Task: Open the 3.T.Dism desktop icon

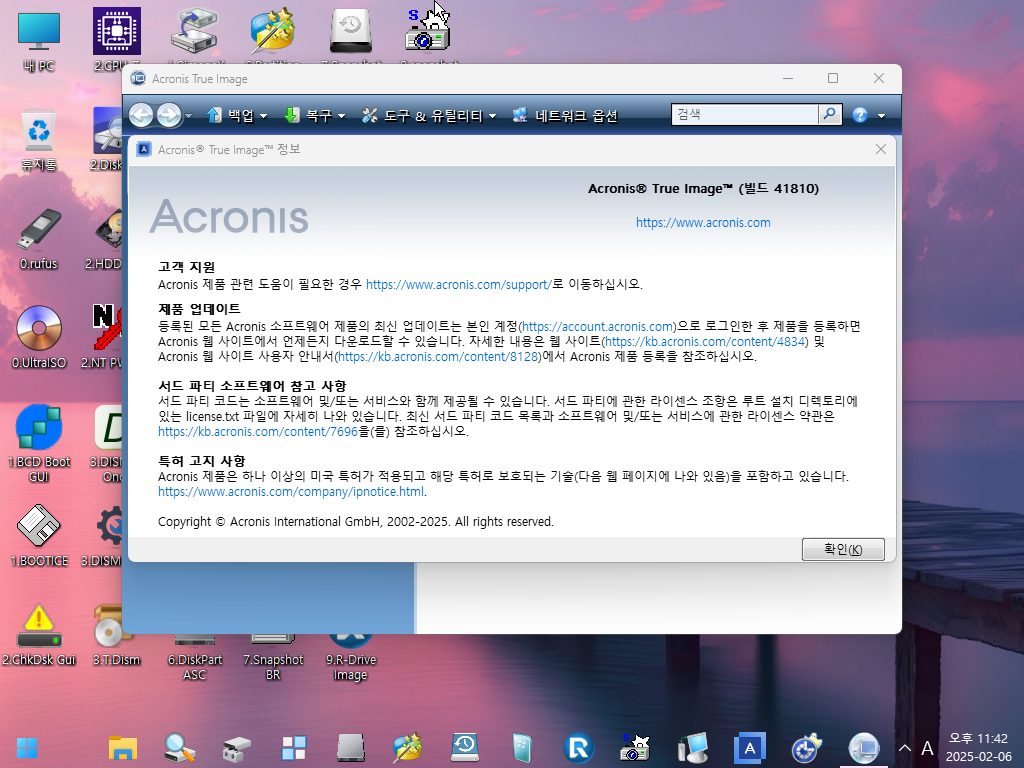Action: click(x=116, y=635)
